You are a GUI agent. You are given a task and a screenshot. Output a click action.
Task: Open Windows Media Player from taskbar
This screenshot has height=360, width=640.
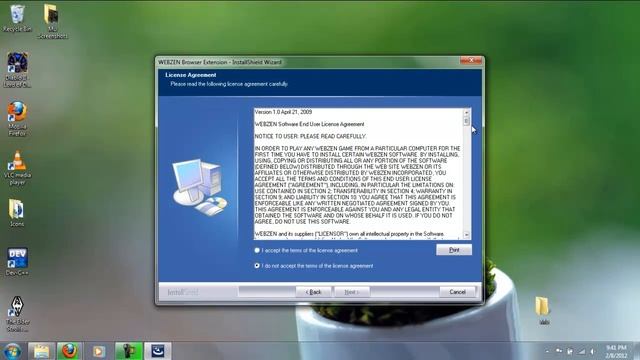coord(99,351)
